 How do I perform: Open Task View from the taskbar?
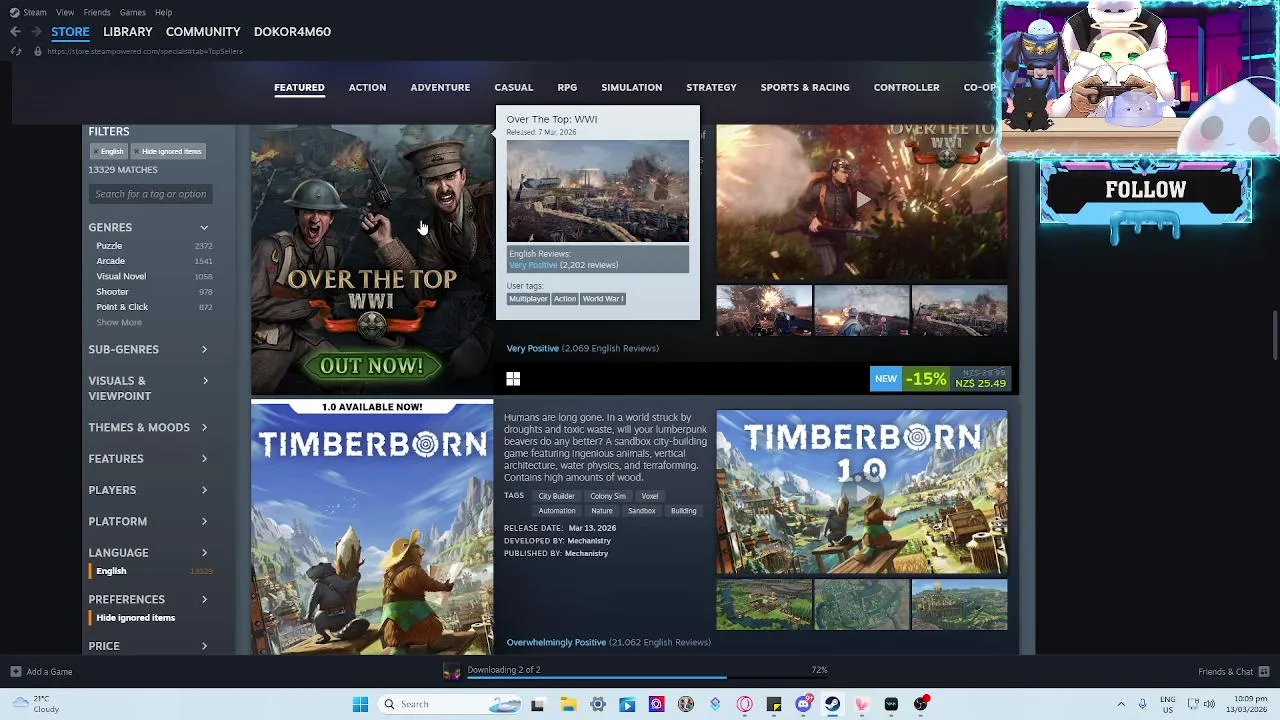tap(537, 704)
